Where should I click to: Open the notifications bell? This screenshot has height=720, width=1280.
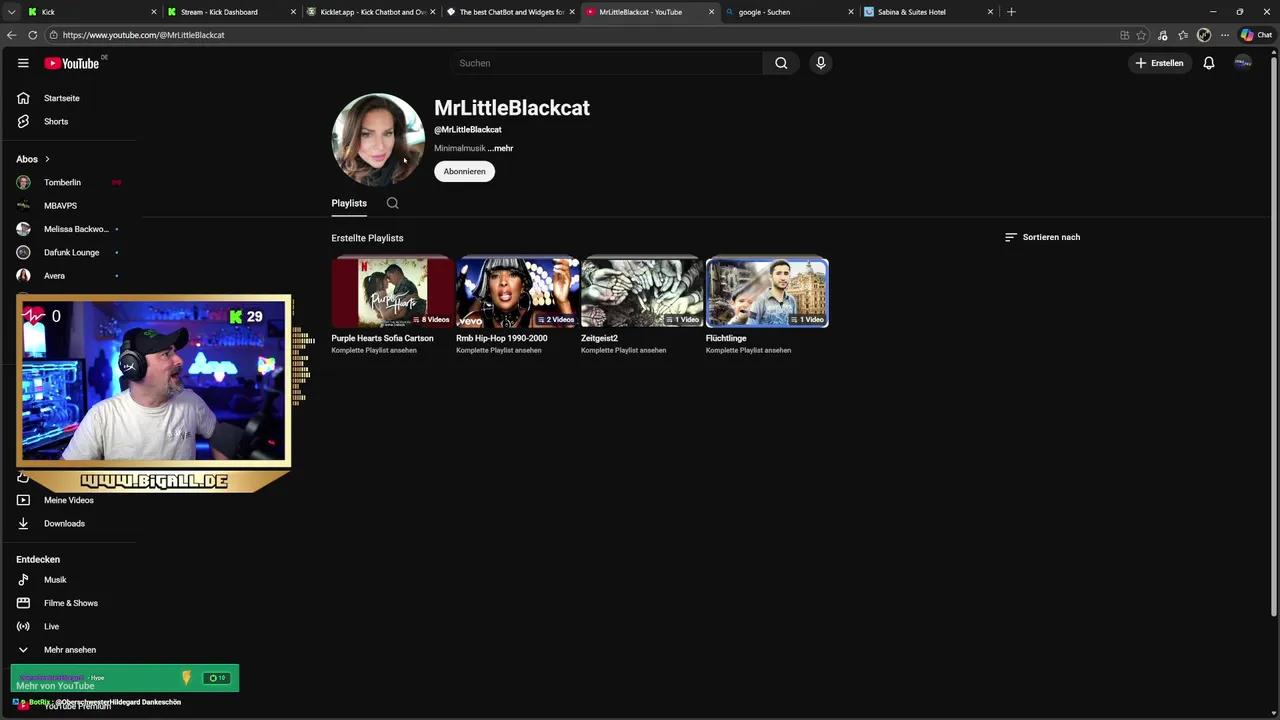point(1209,63)
